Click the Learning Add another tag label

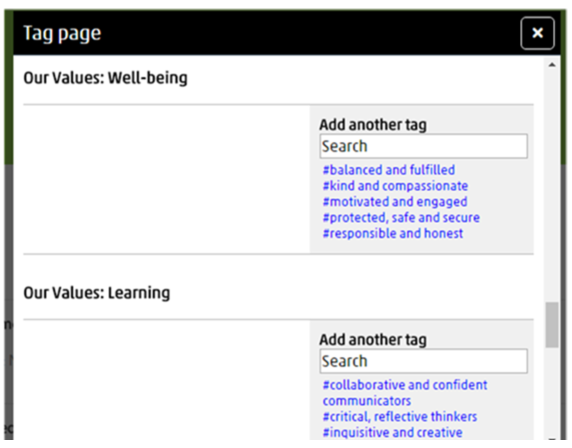tap(373, 340)
